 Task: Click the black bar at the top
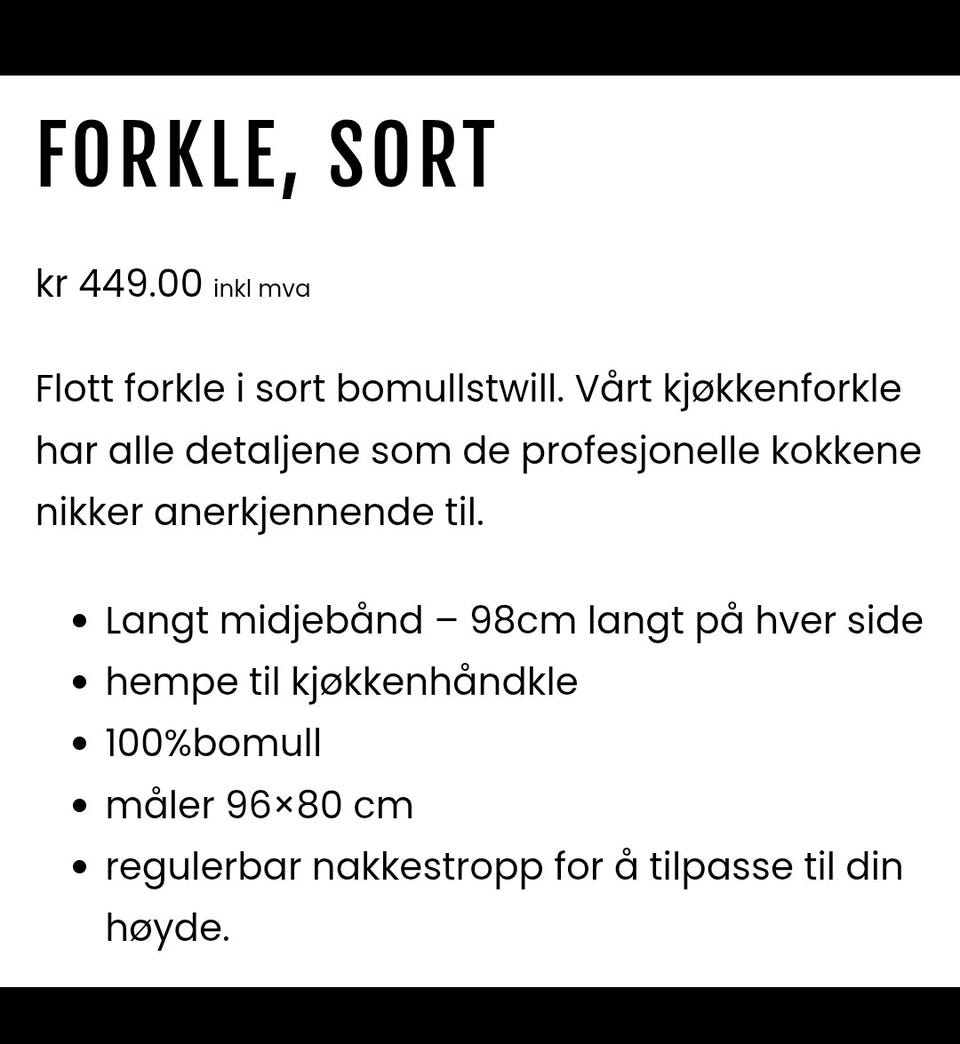[480, 37]
